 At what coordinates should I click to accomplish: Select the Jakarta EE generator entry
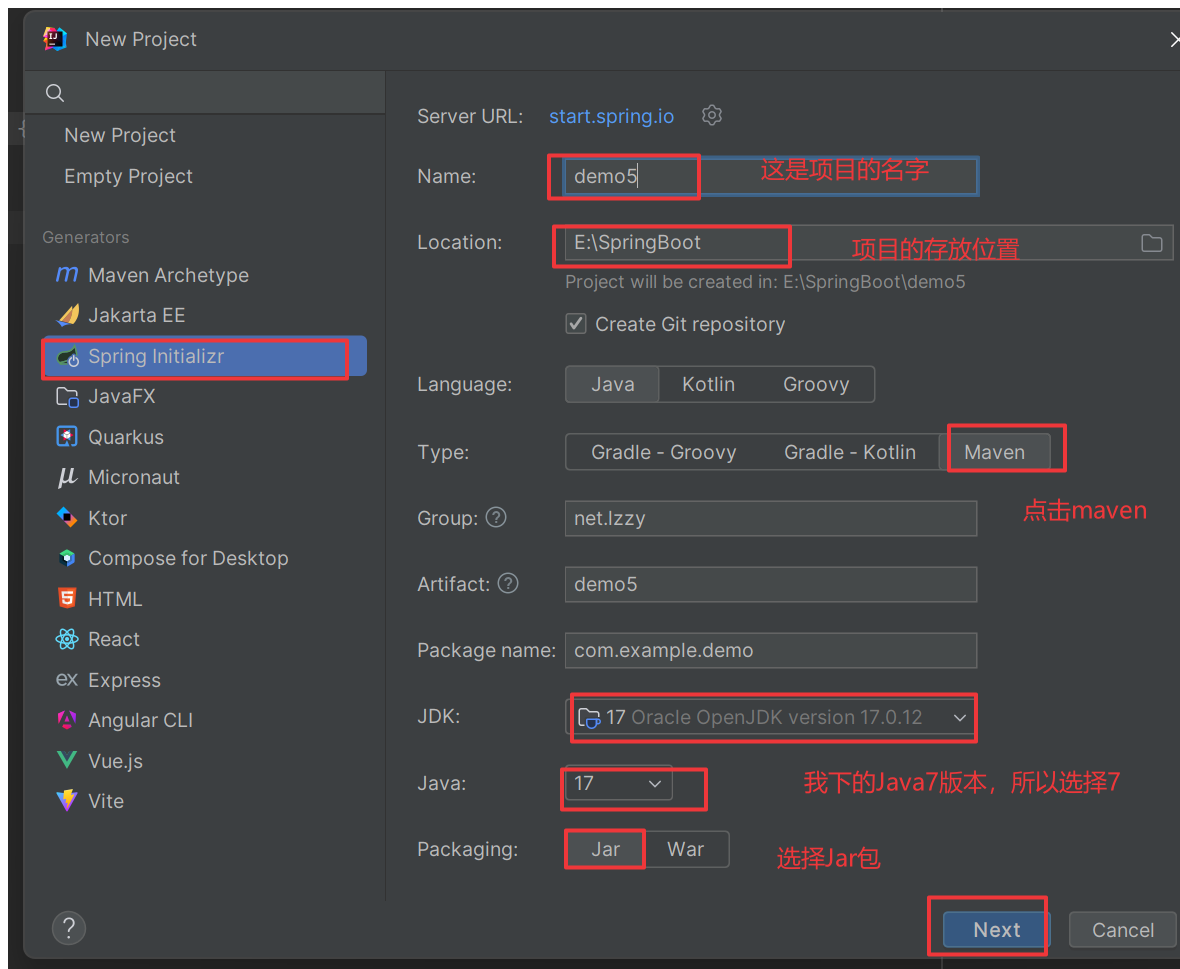[205, 315]
